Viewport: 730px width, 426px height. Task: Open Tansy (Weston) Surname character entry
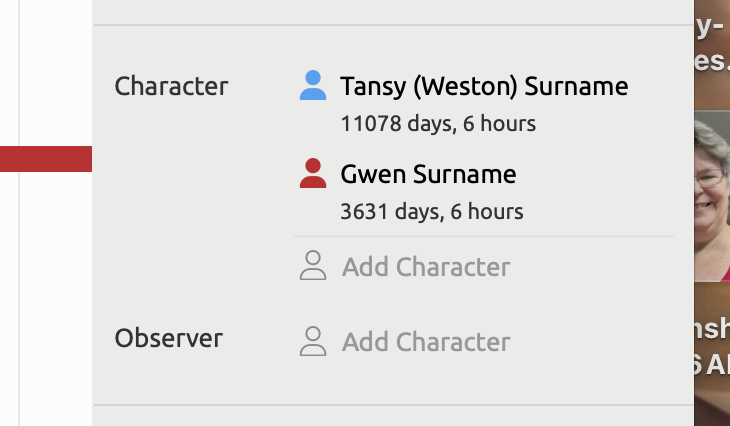(x=484, y=87)
